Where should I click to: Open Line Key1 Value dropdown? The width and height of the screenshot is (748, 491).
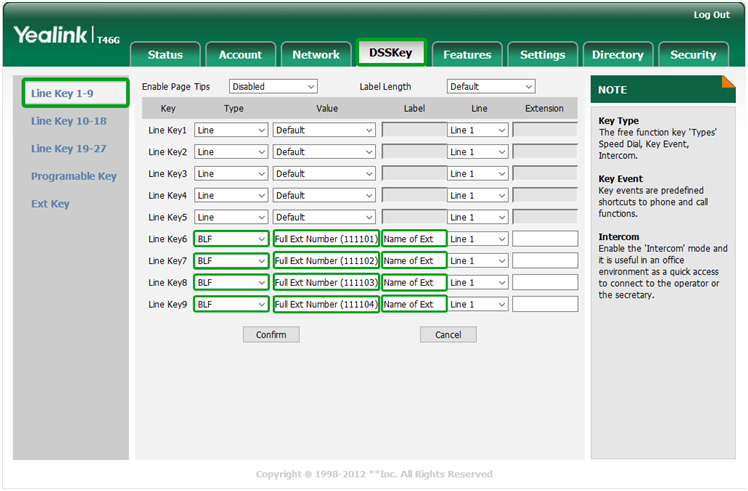coord(324,130)
